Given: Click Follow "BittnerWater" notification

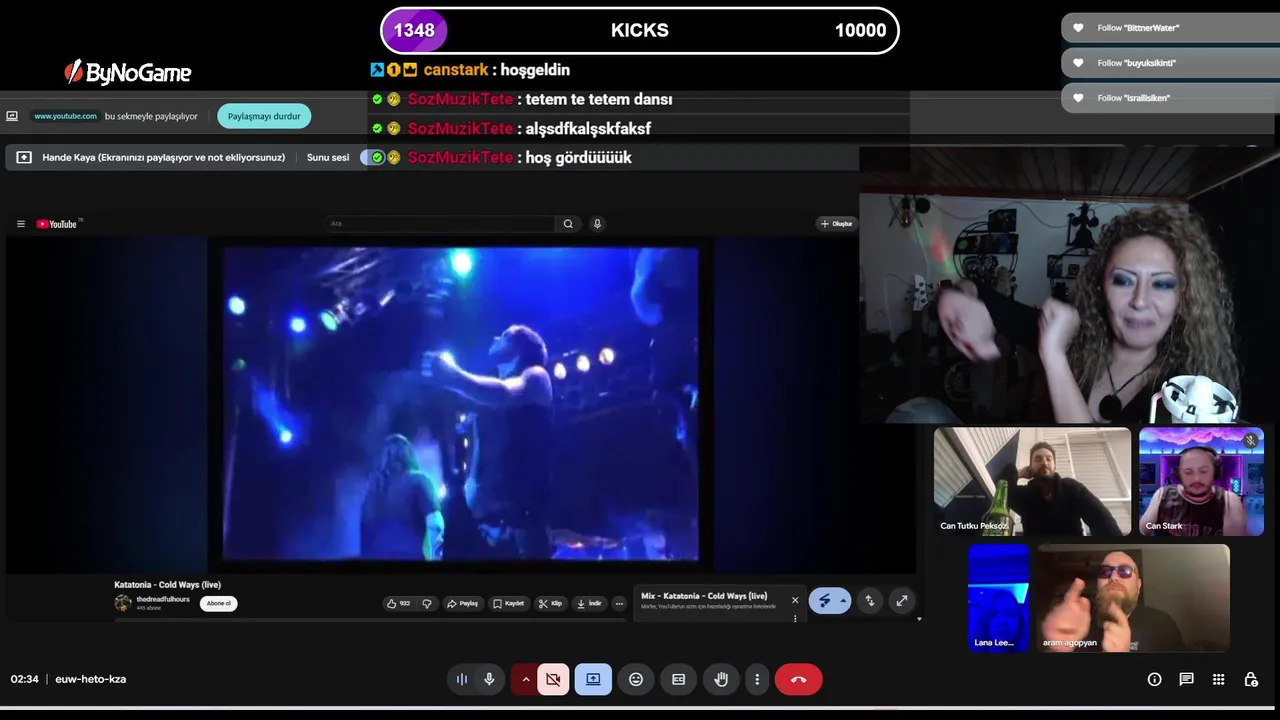Looking at the screenshot, I should click(x=1170, y=28).
